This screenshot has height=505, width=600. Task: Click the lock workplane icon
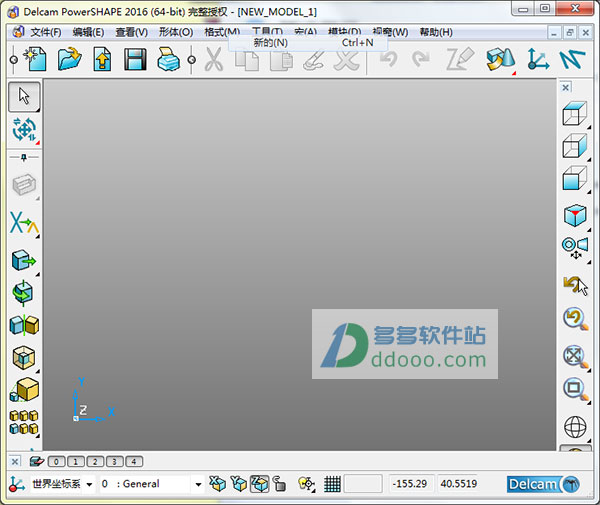pos(280,484)
